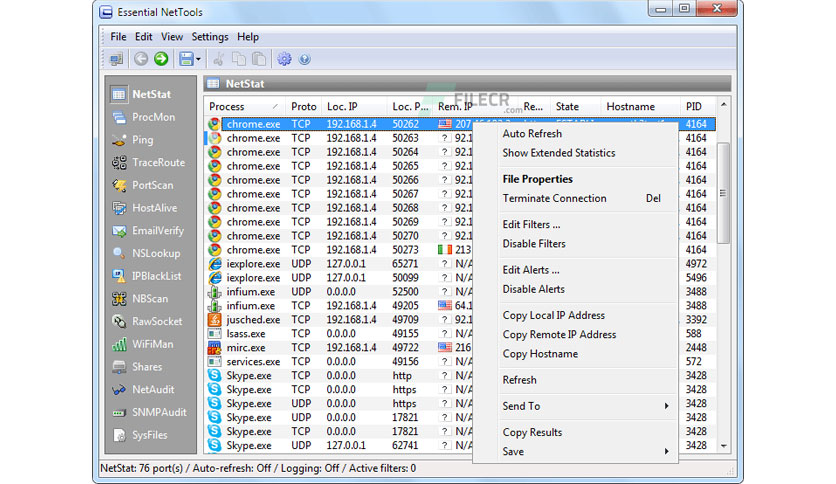
Task: Select the SysFiles tool
Action: 140,435
